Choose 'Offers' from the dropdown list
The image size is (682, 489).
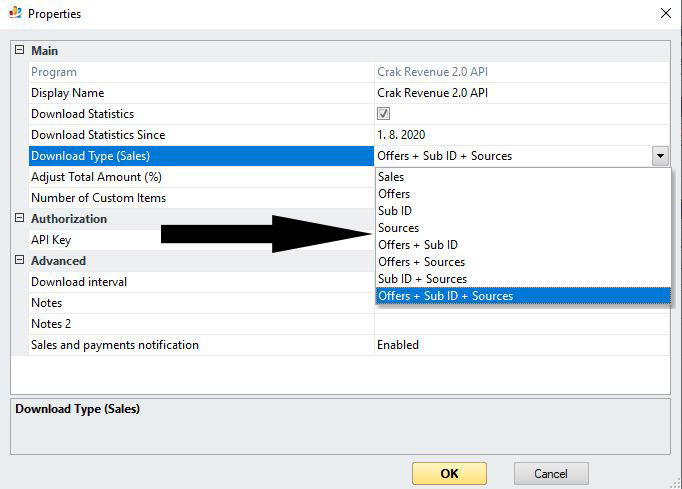pos(523,194)
